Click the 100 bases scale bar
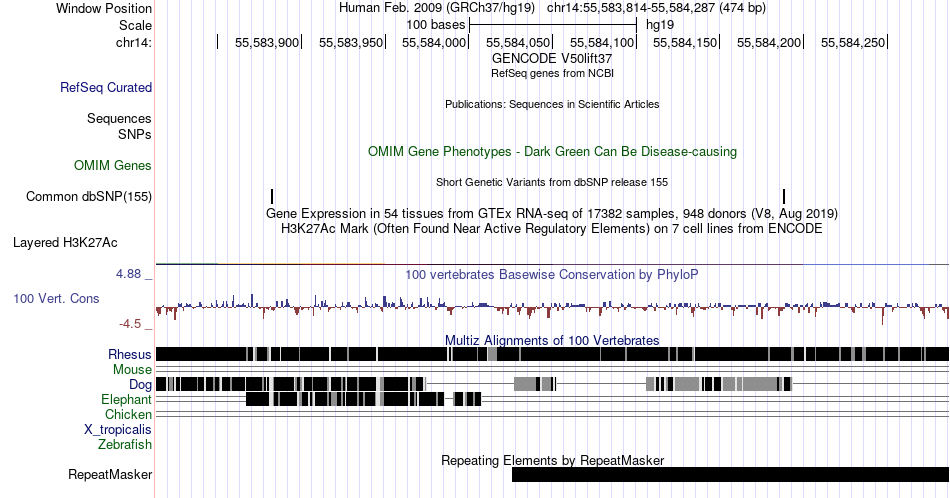Screen dimensions: 950x498 click(553, 25)
